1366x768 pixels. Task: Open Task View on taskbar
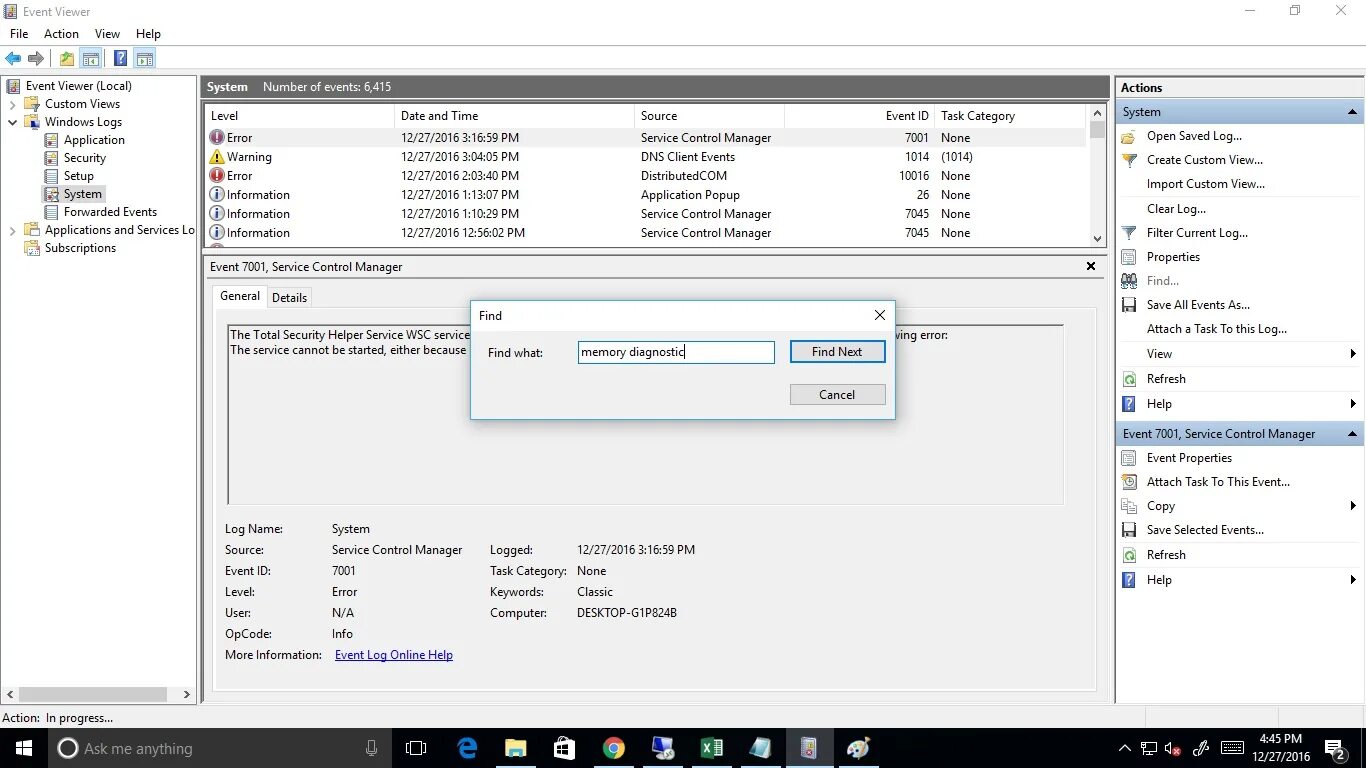[x=416, y=748]
